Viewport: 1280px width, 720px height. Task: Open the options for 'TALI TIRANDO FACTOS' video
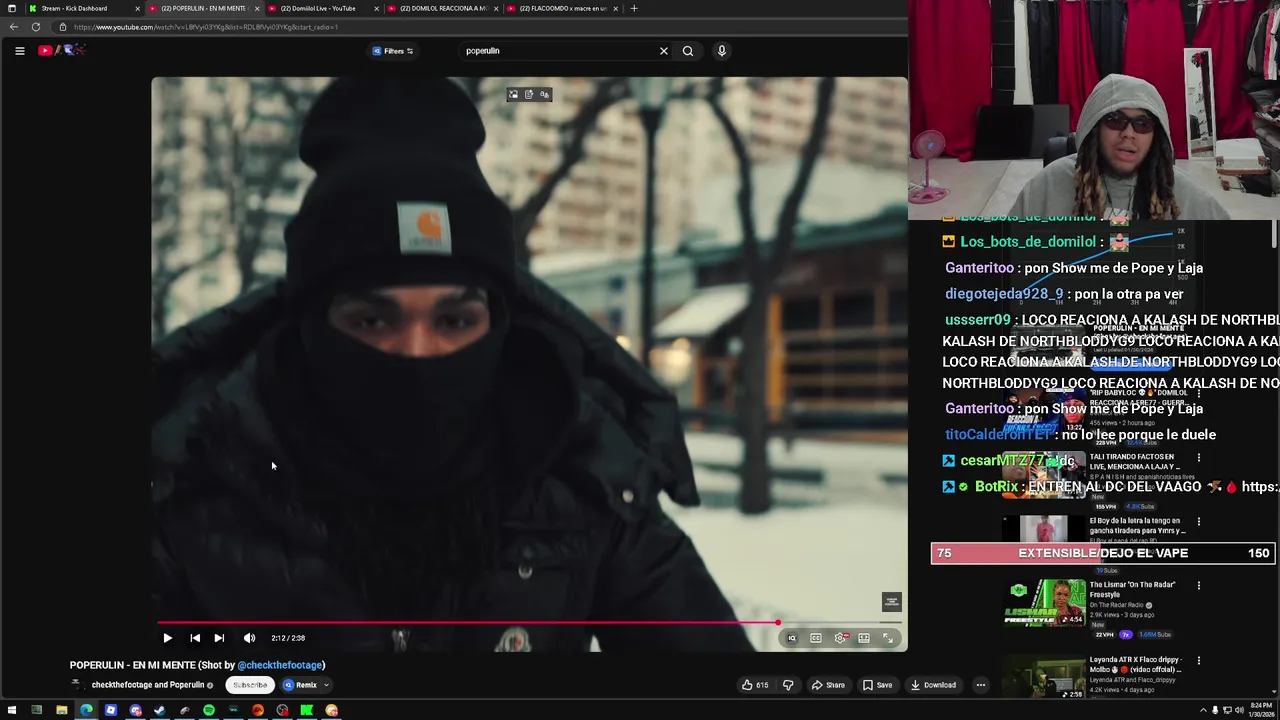pos(1198,458)
